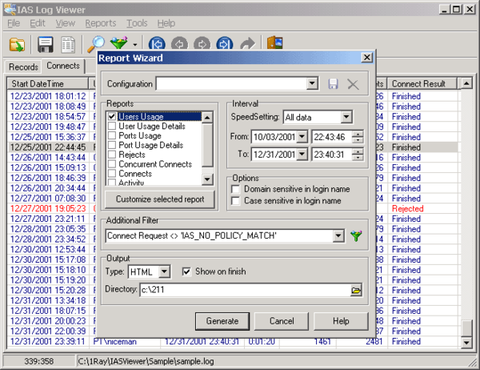Viewport: 480px width, 370px height.
Task: Delete configuration with the X icon
Action: 353,84
